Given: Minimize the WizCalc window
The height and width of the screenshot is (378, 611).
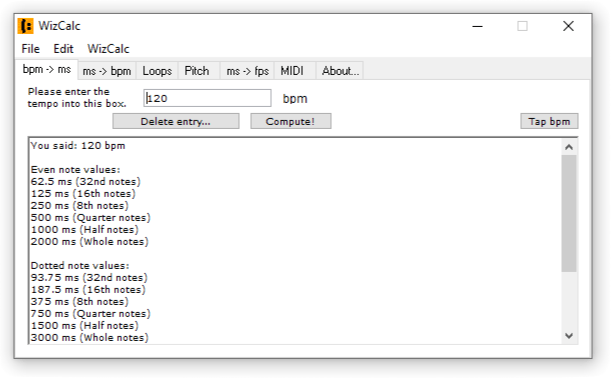Looking at the screenshot, I should click(477, 26).
